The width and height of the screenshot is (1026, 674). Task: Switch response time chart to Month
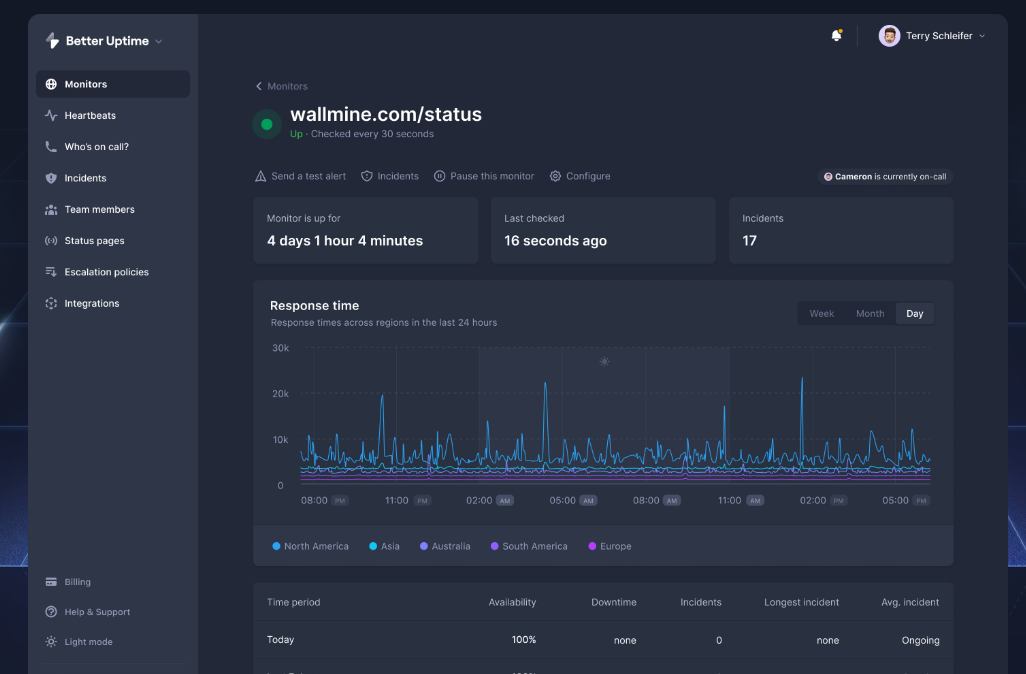tap(869, 314)
